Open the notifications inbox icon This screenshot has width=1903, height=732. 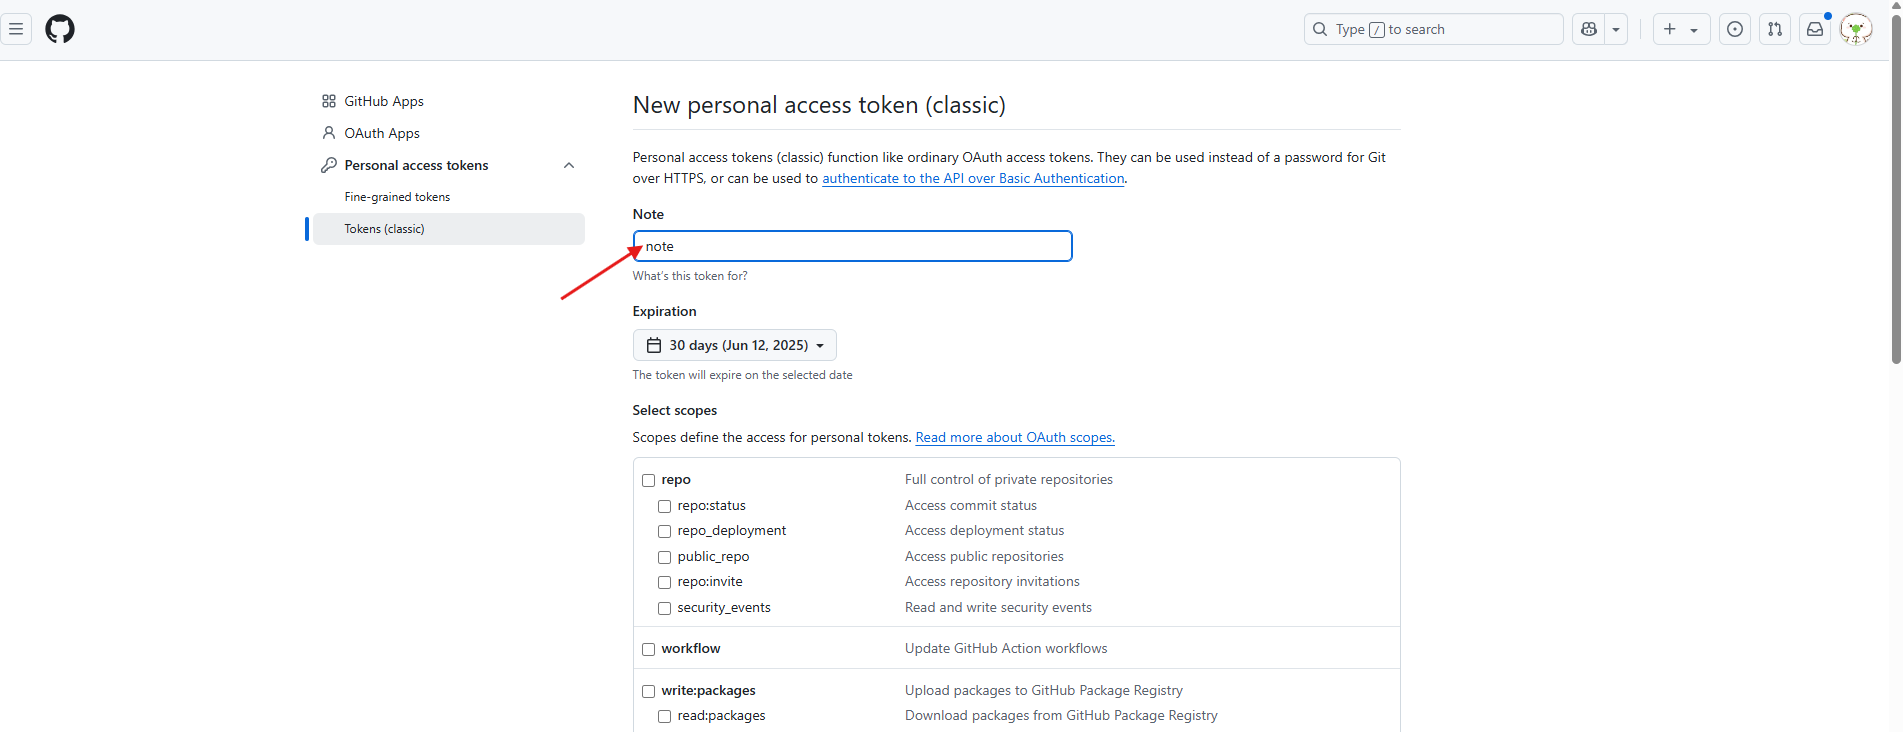1815,29
